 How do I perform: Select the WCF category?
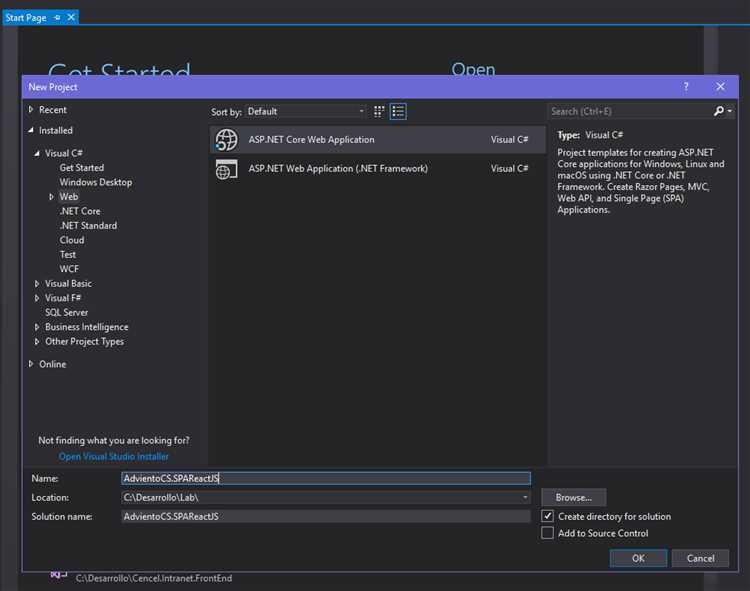pos(69,269)
